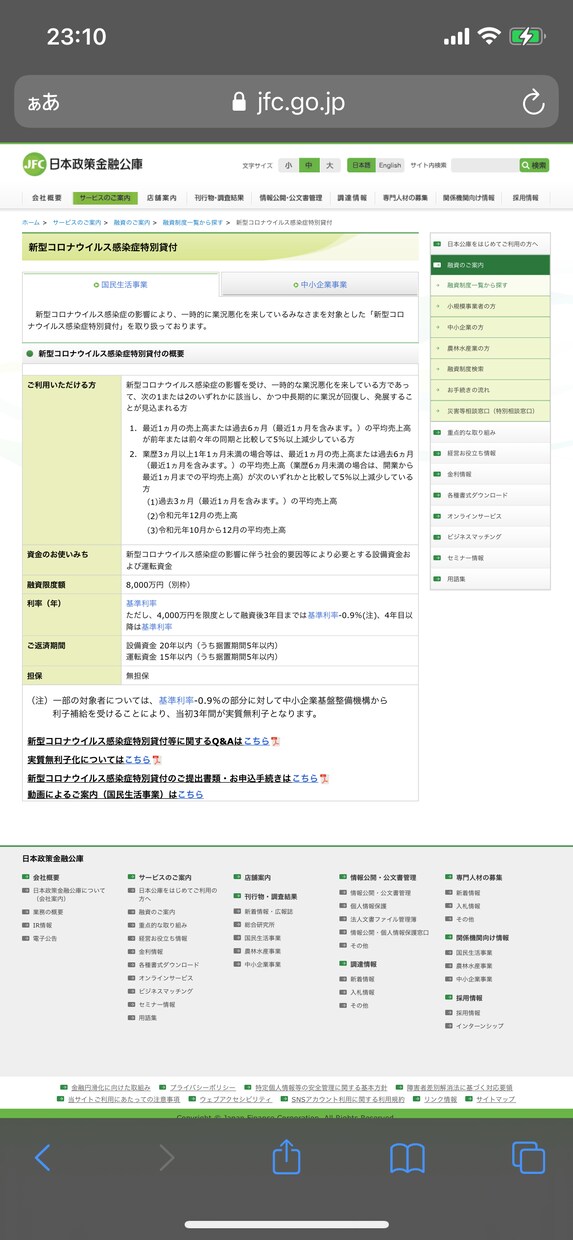
Task: Open sidebar 重点的な取り組み
Action: point(489,432)
